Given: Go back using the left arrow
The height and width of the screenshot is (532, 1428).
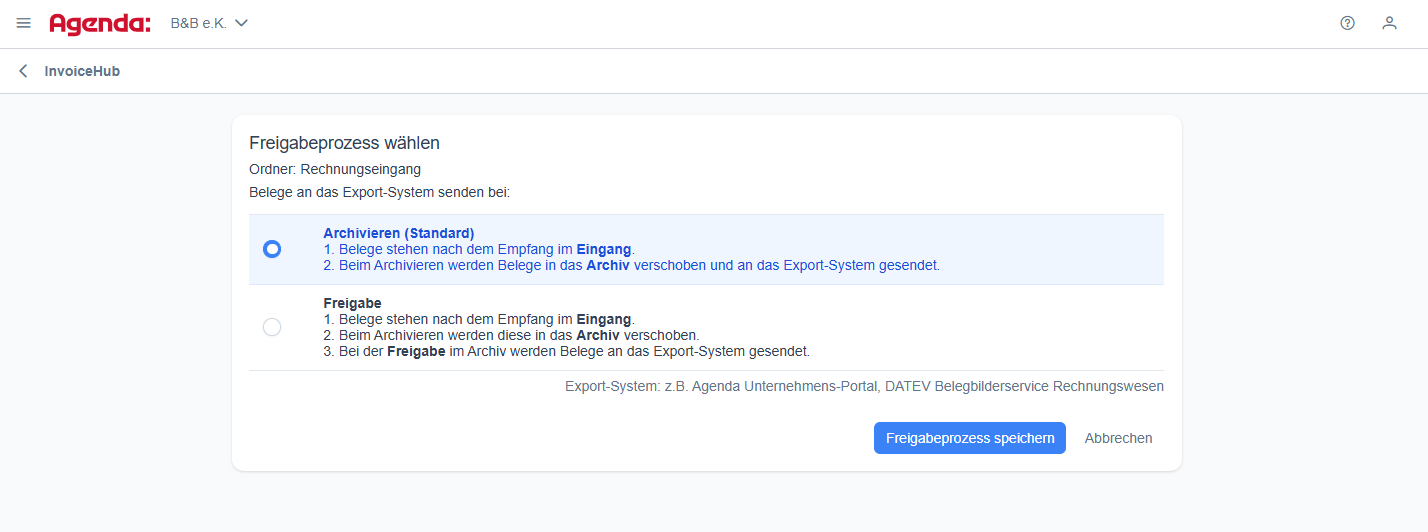Looking at the screenshot, I should point(23,71).
